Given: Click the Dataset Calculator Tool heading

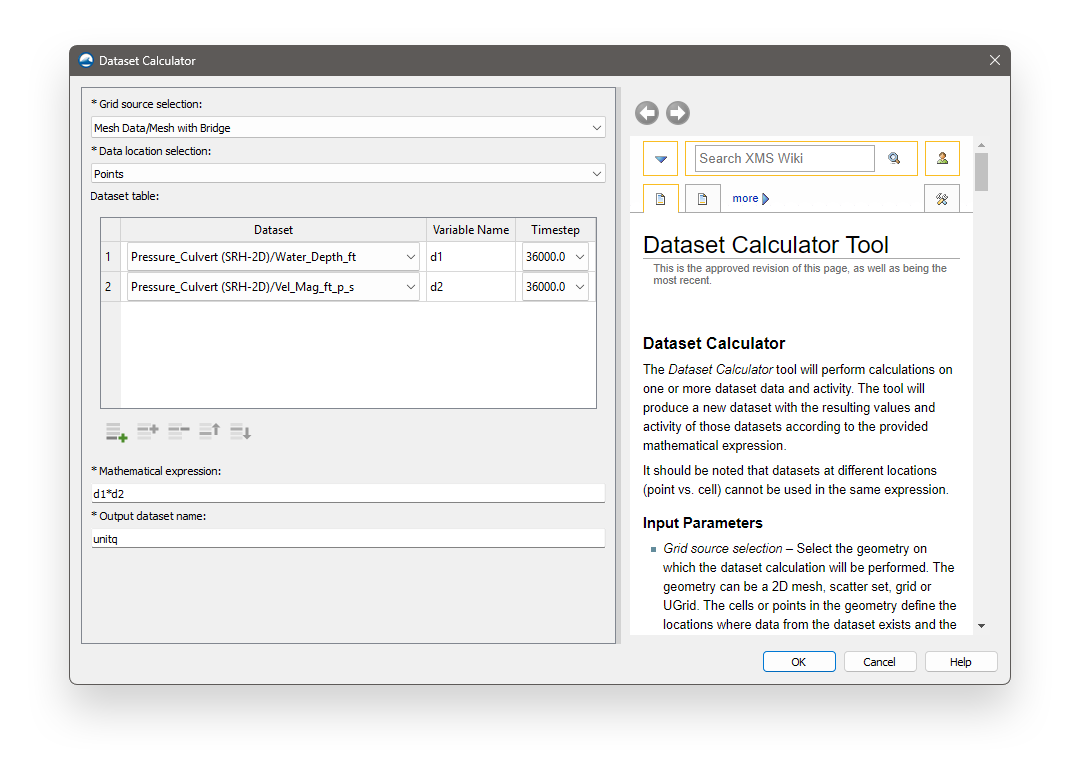Looking at the screenshot, I should 765,245.
